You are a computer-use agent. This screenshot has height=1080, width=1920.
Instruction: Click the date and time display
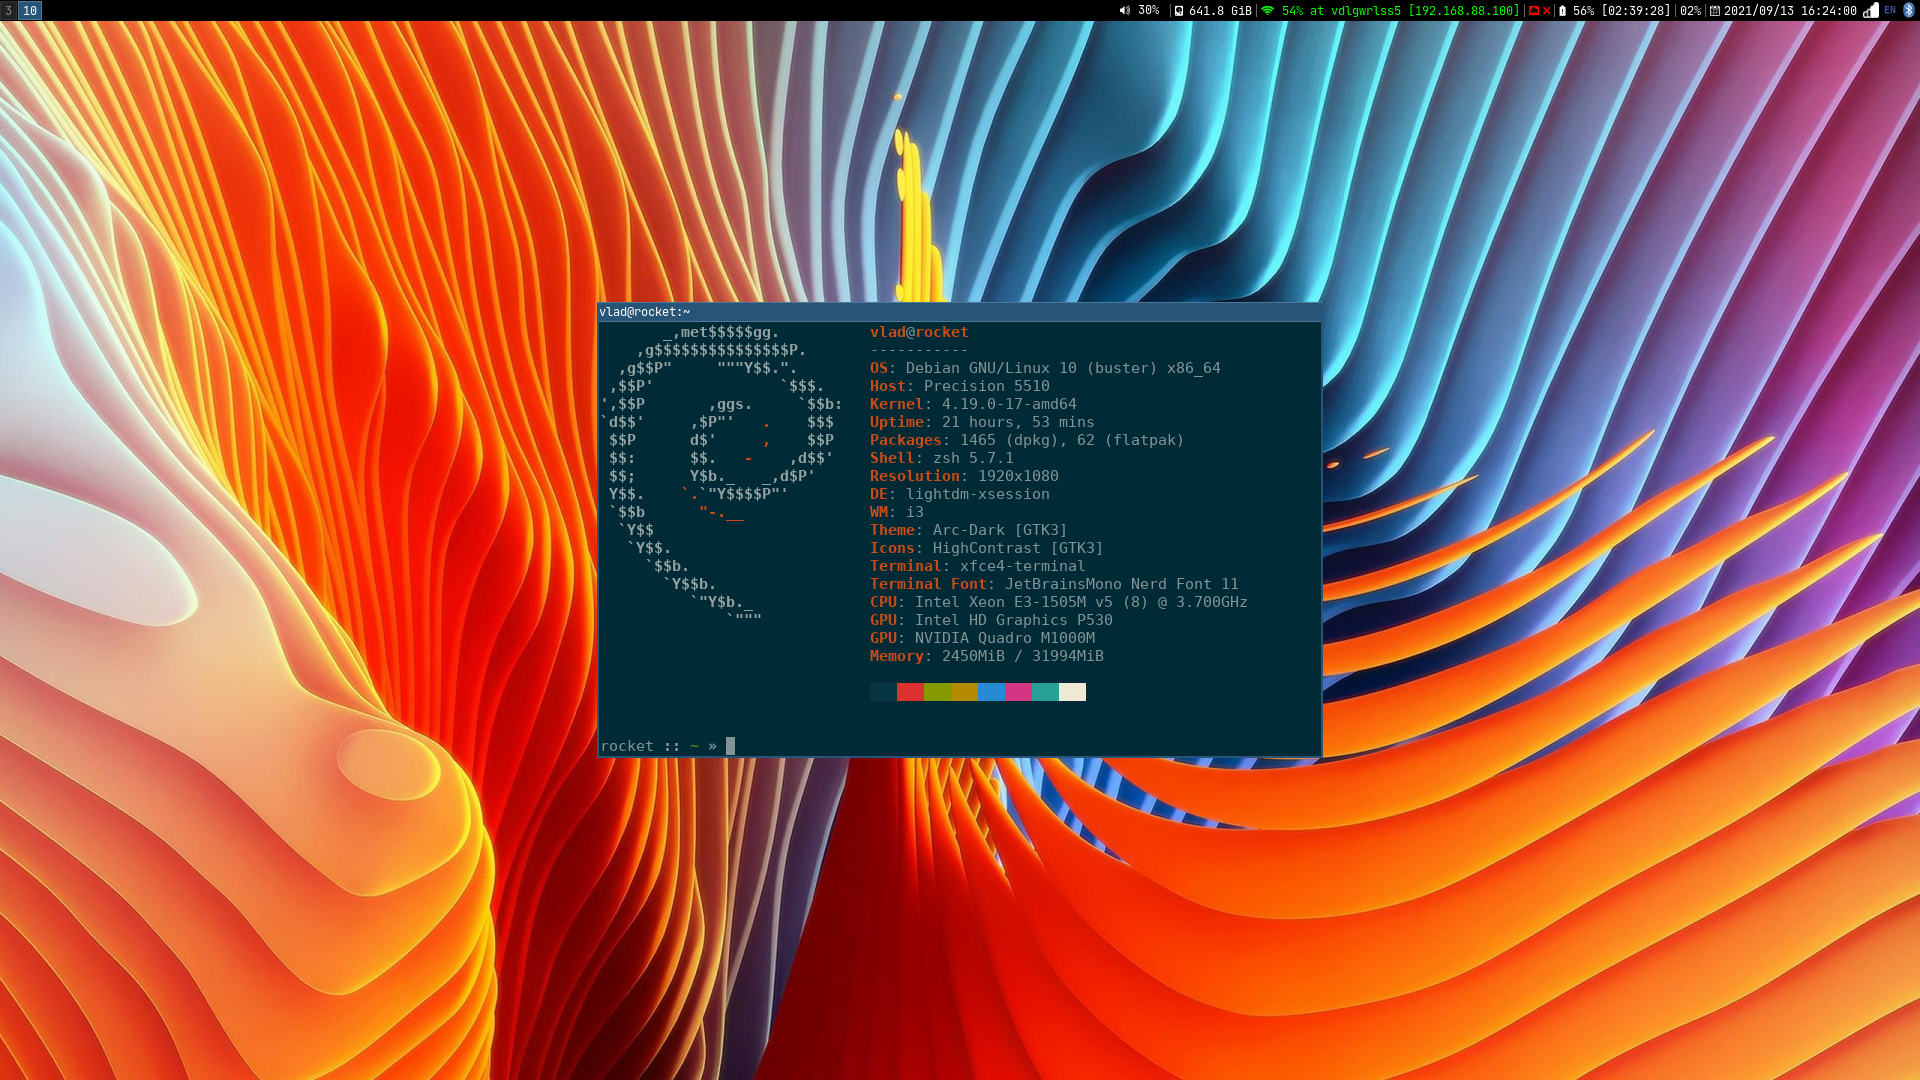pos(1790,11)
